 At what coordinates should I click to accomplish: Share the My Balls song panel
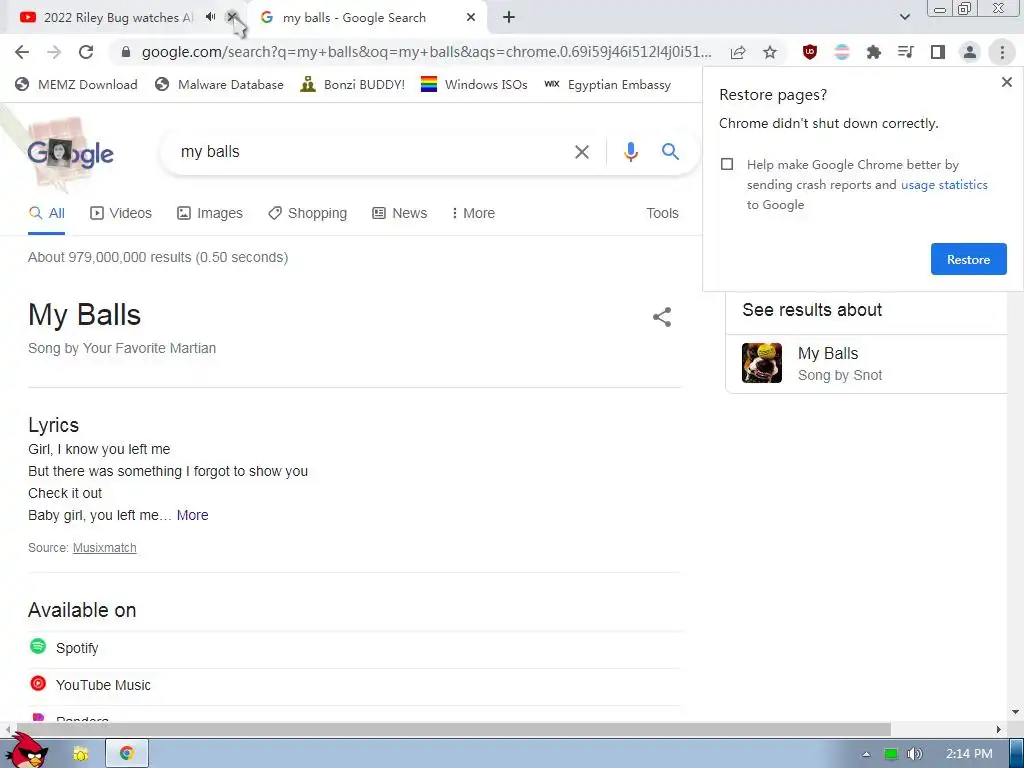pos(662,317)
